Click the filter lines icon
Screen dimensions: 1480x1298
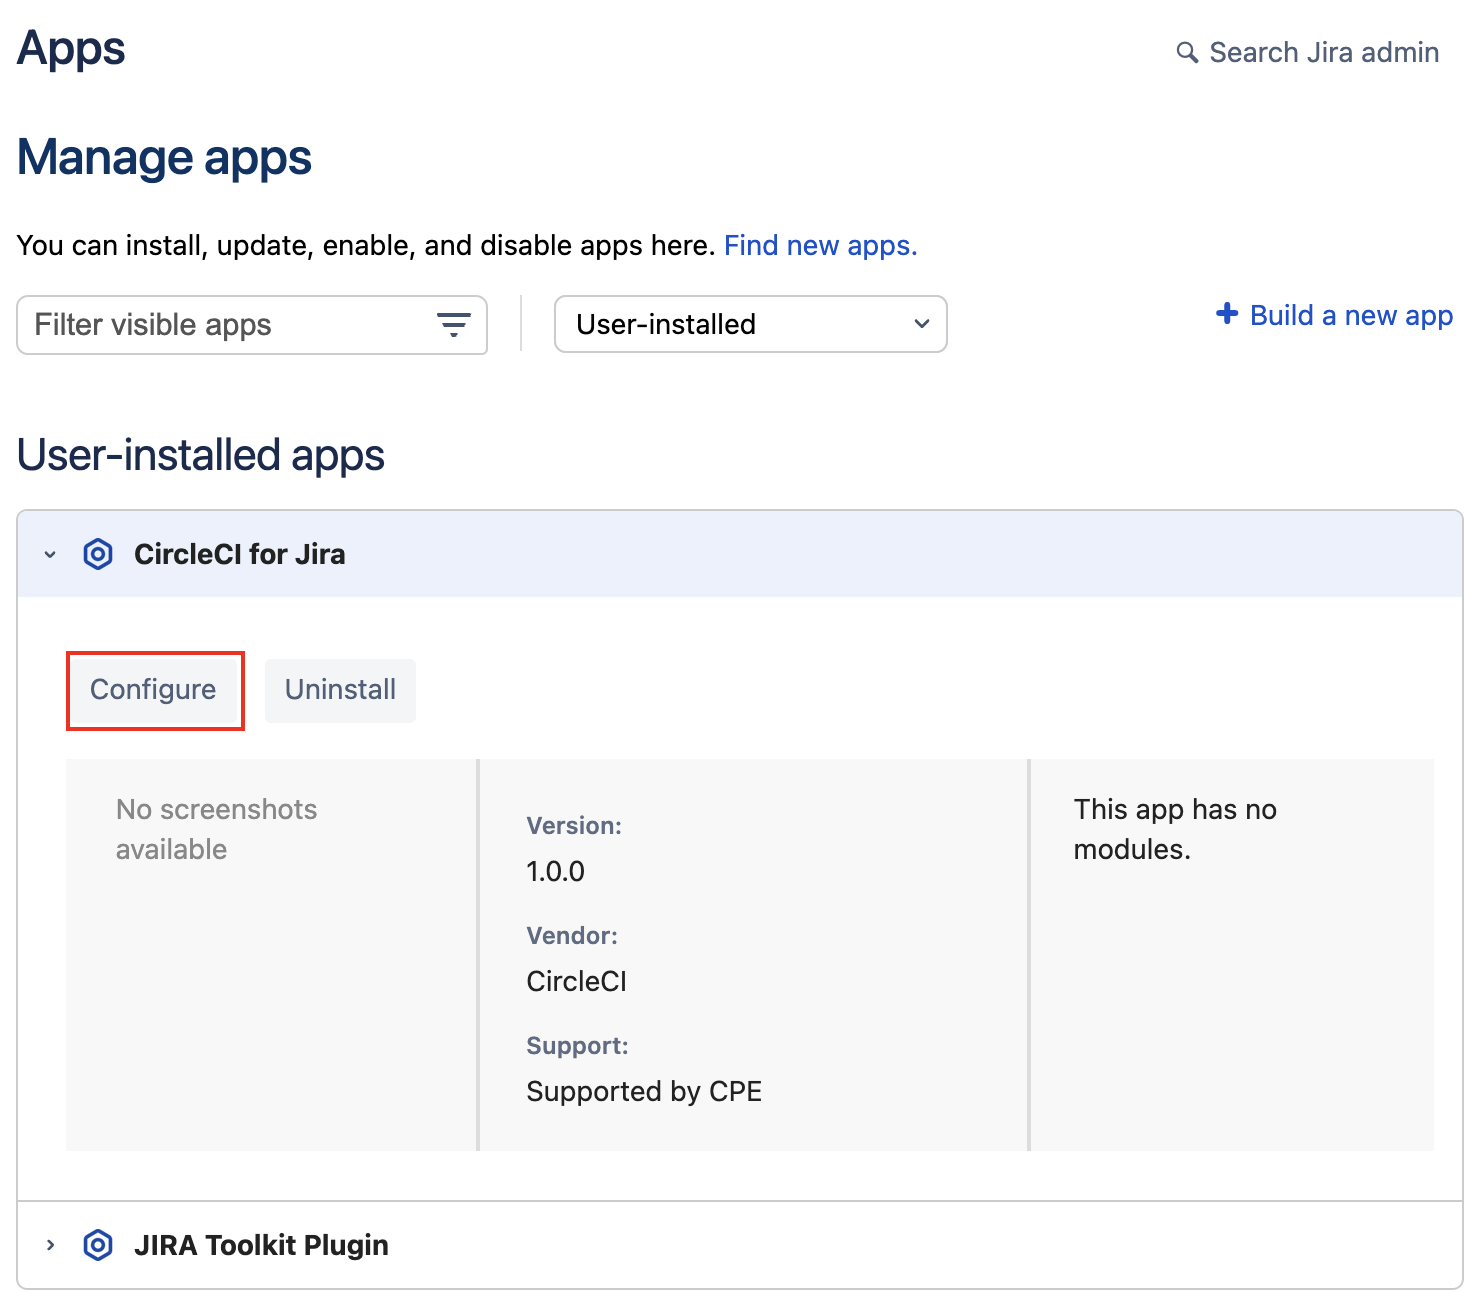(x=454, y=325)
